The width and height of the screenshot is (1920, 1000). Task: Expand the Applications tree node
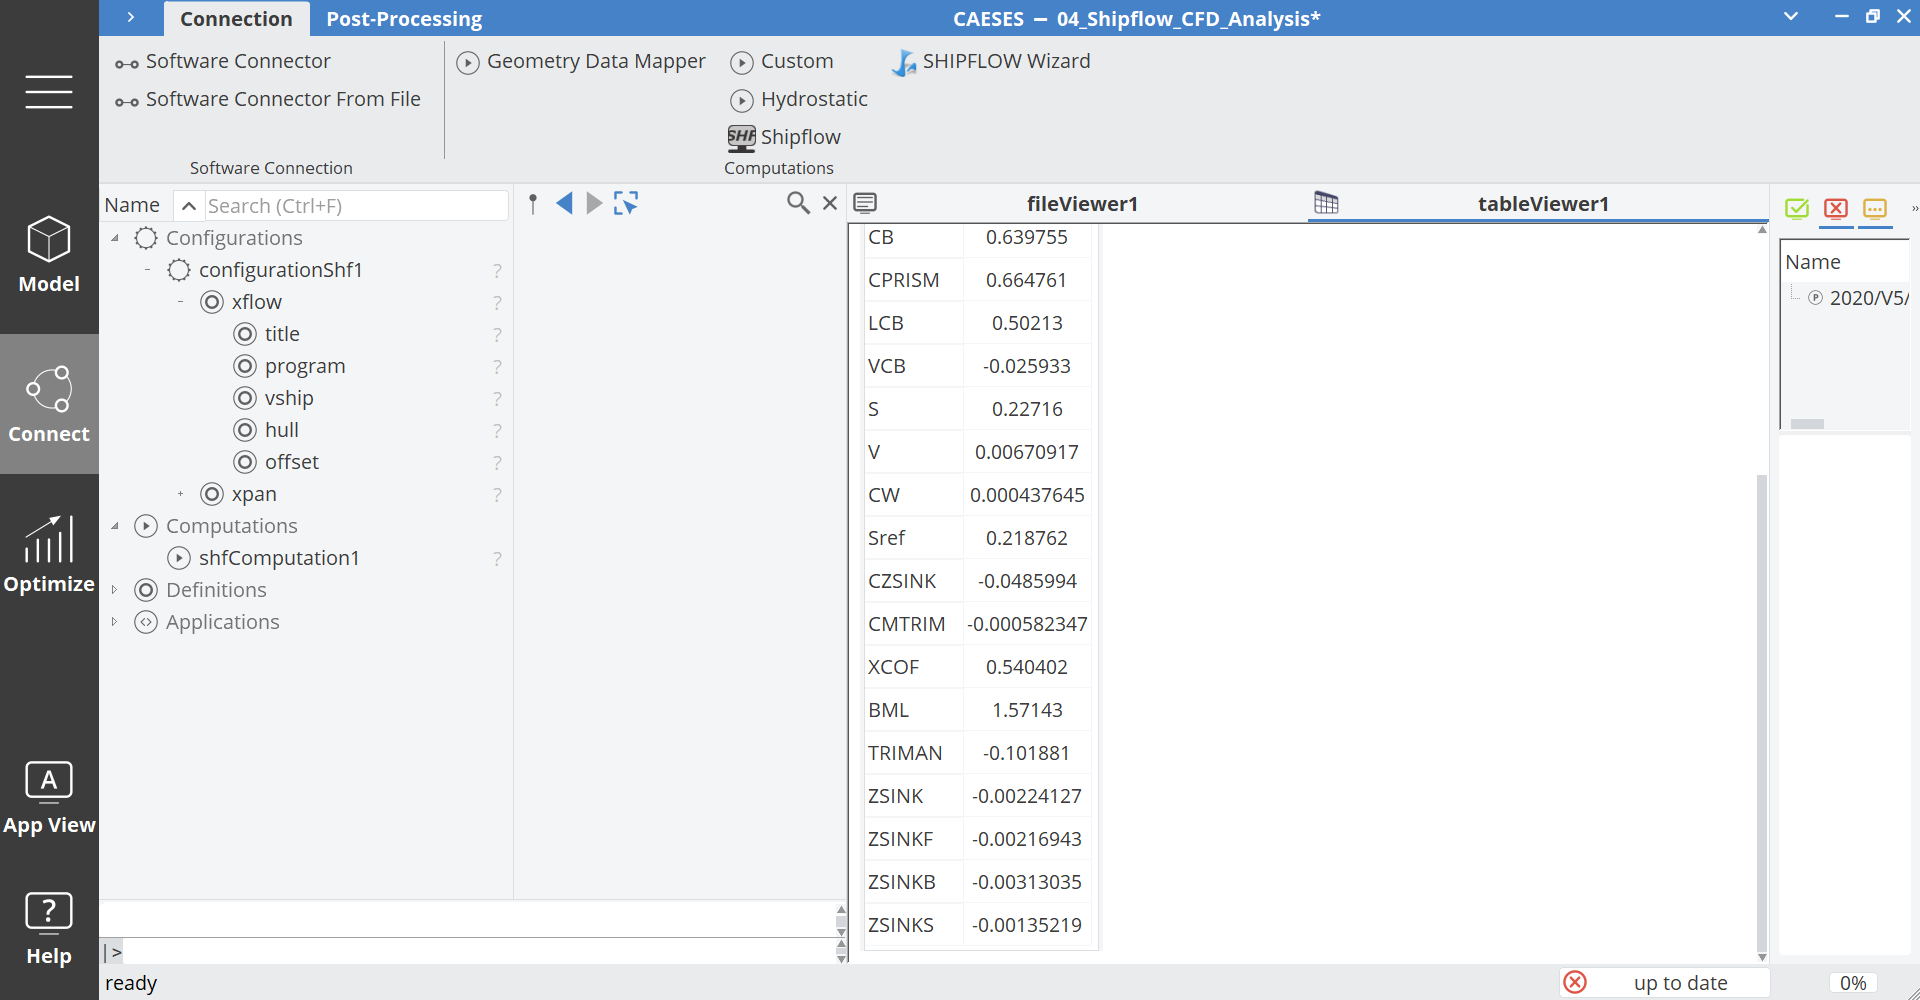[x=115, y=622]
